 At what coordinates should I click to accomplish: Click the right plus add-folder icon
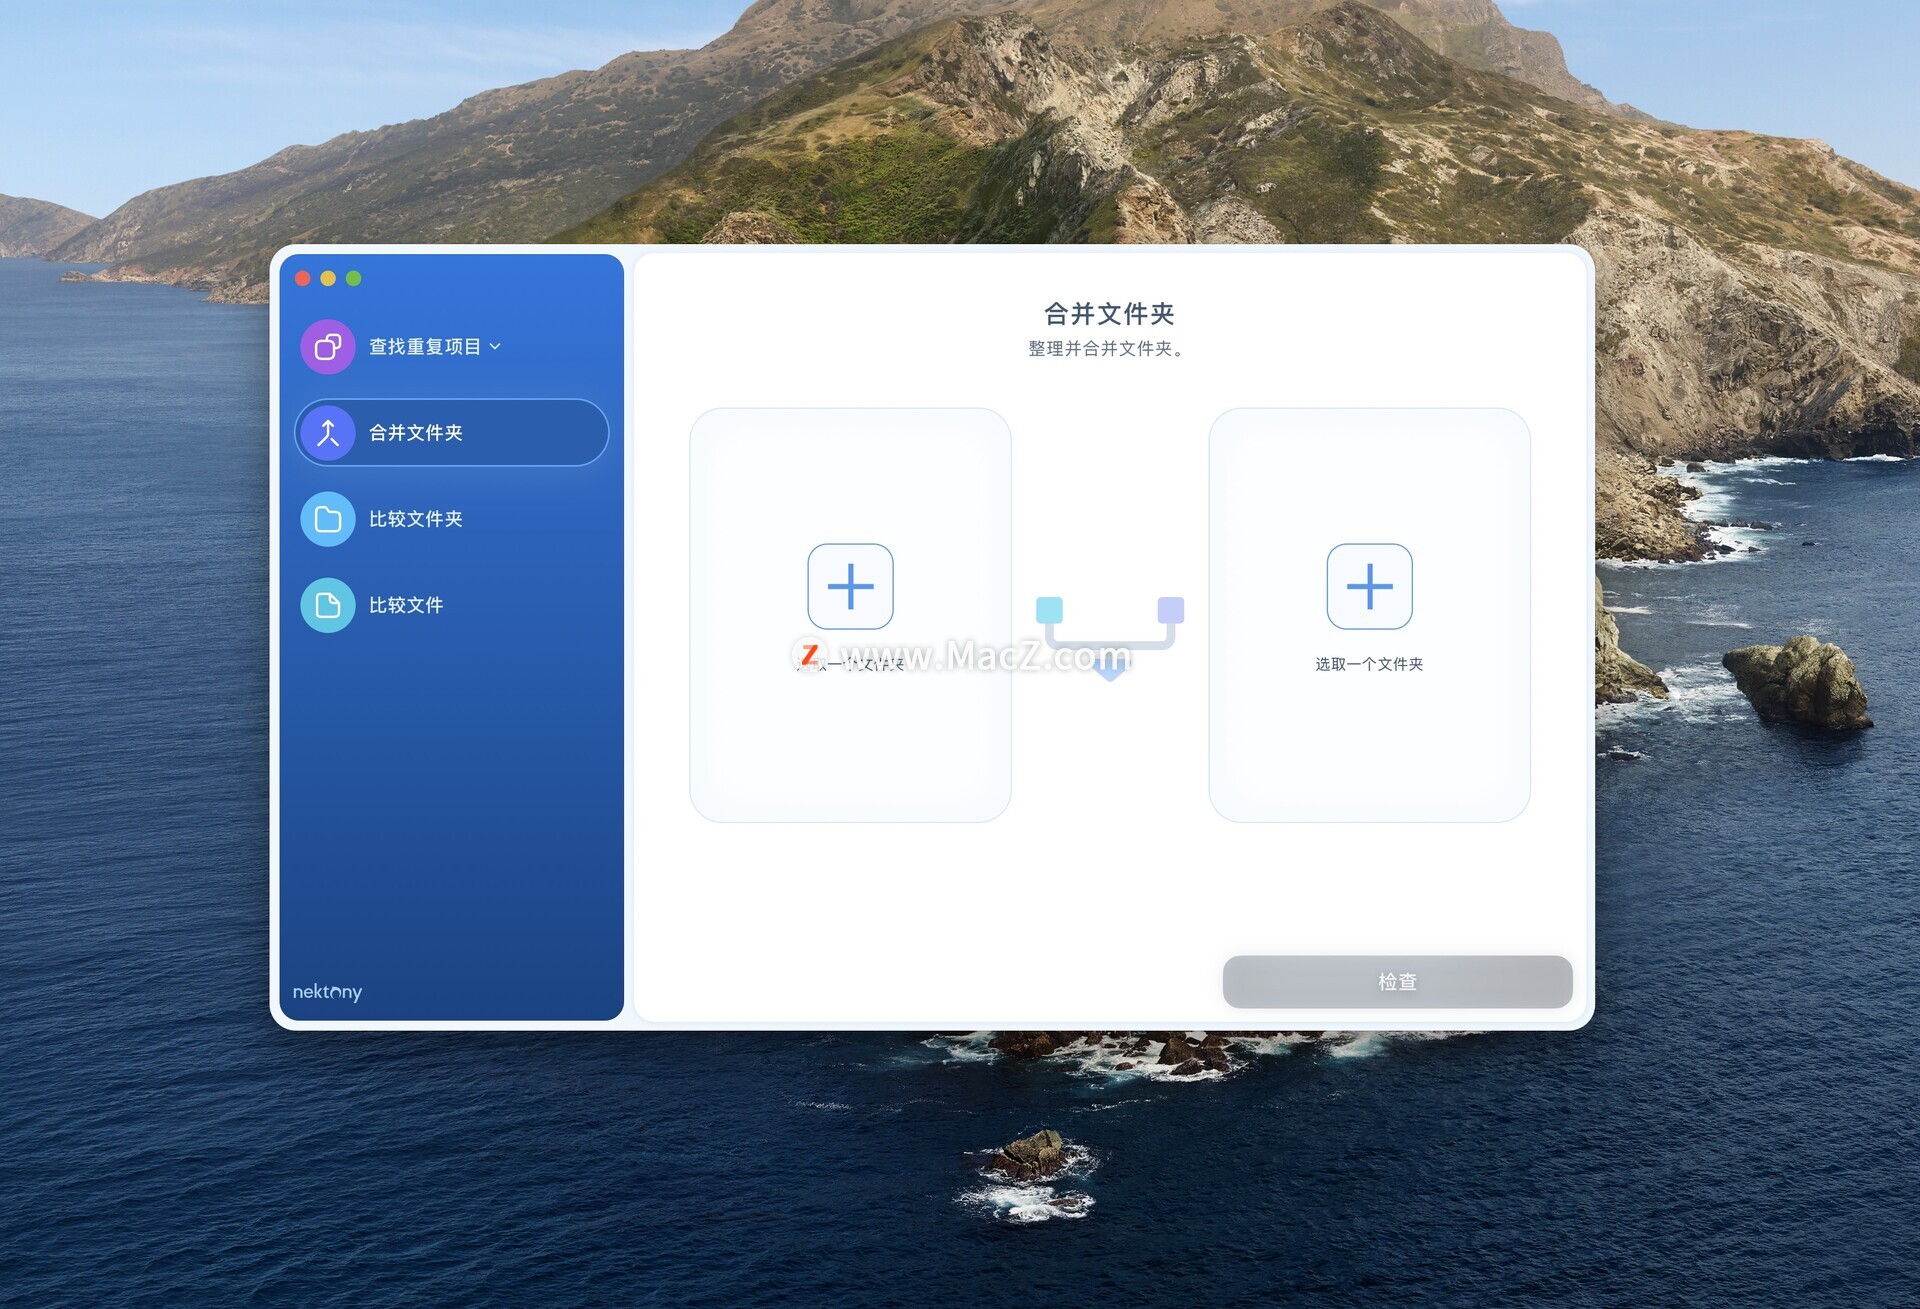pos(1369,586)
